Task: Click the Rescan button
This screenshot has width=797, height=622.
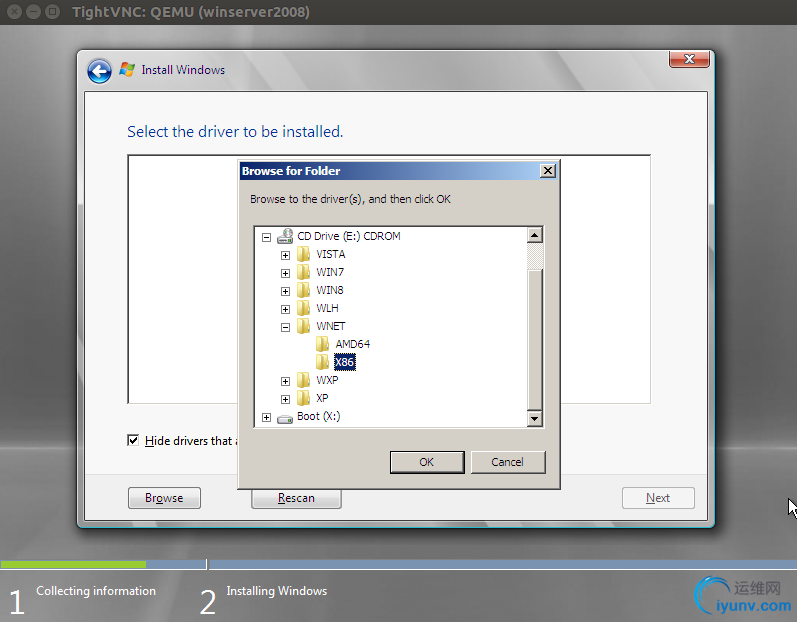Action: (x=296, y=499)
